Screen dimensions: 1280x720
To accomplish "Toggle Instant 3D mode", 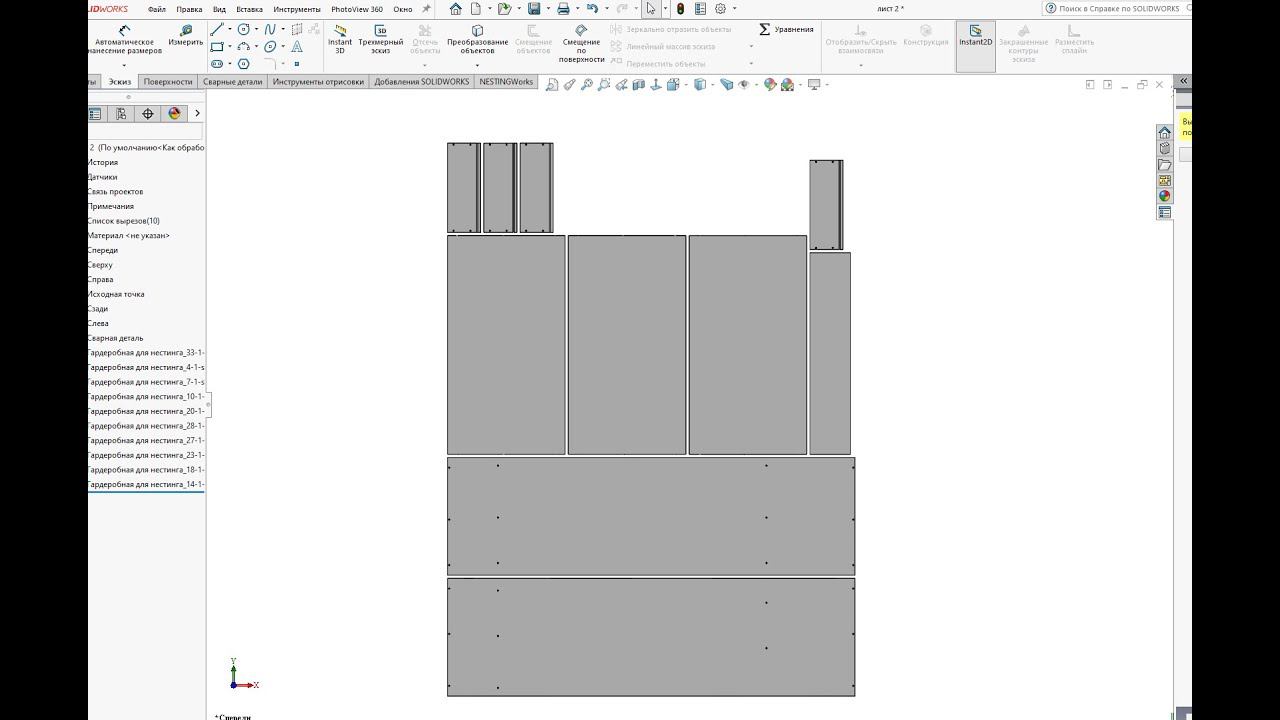I will pyautogui.click(x=340, y=40).
